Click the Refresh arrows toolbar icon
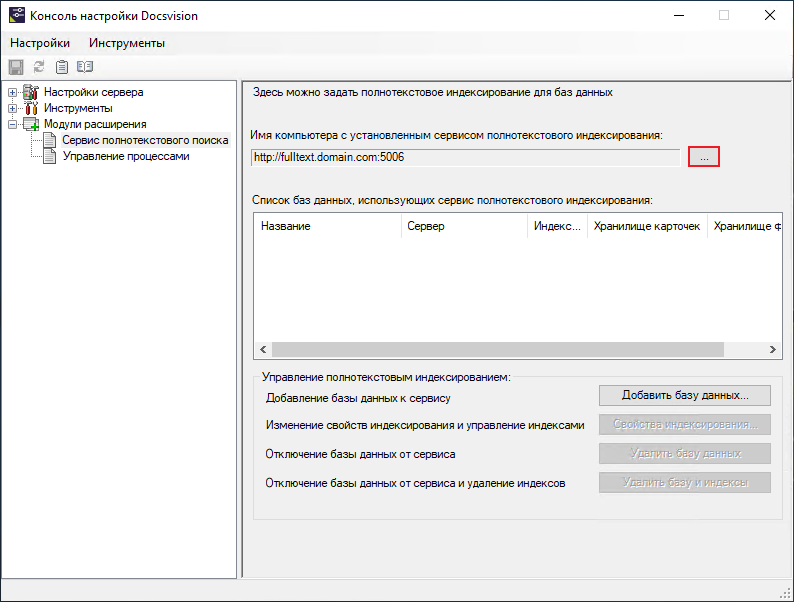794x602 pixels. click(x=39, y=67)
